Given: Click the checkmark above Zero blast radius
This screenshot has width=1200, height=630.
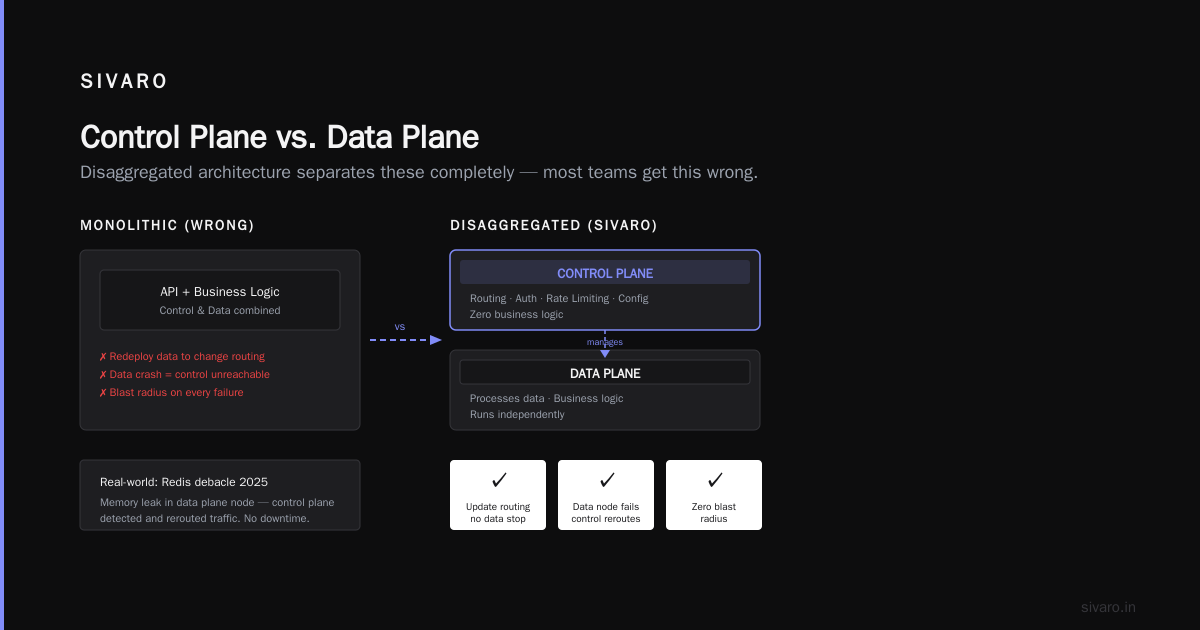Looking at the screenshot, I should [x=715, y=480].
